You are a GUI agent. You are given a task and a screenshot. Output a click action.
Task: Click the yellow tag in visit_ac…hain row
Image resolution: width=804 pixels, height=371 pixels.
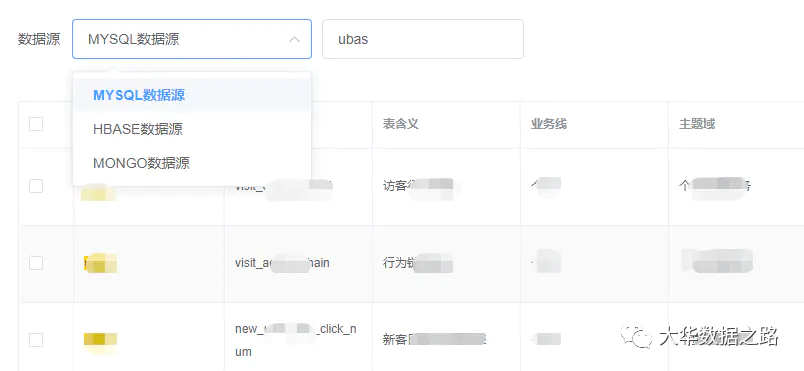point(100,263)
